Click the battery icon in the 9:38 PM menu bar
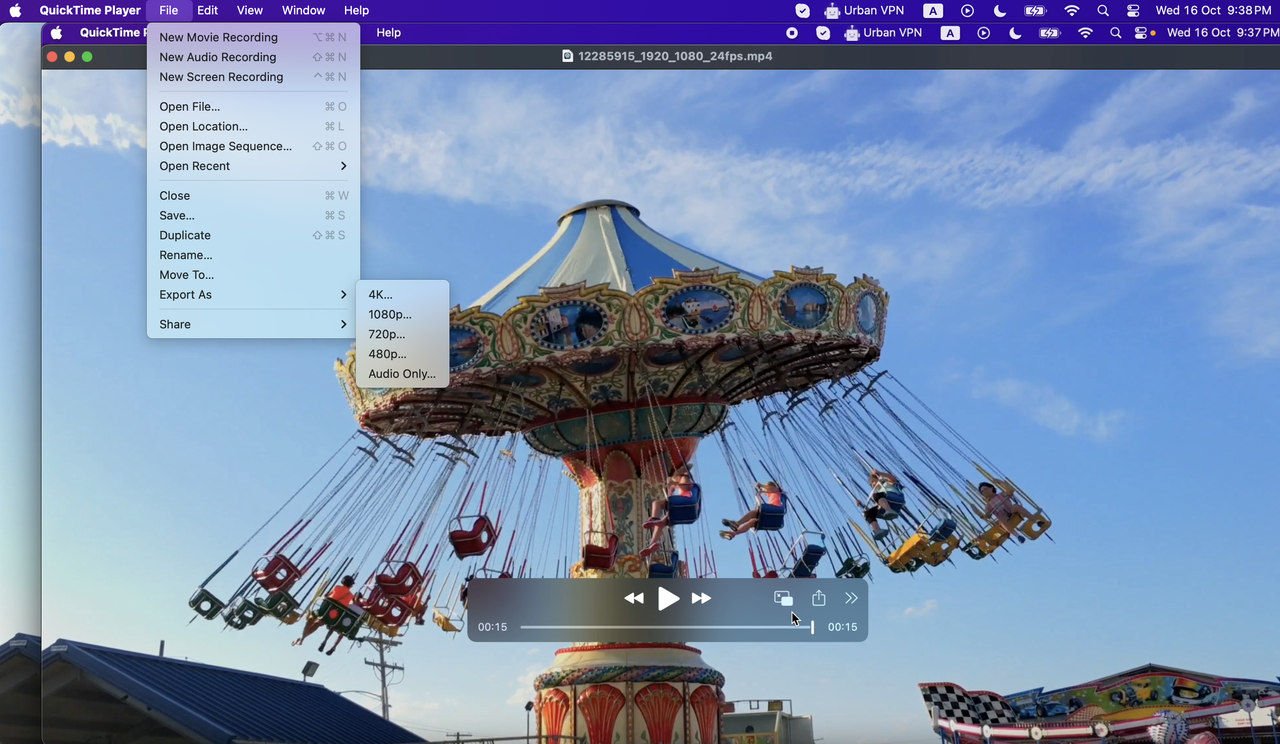Viewport: 1280px width, 744px height. (x=1035, y=10)
